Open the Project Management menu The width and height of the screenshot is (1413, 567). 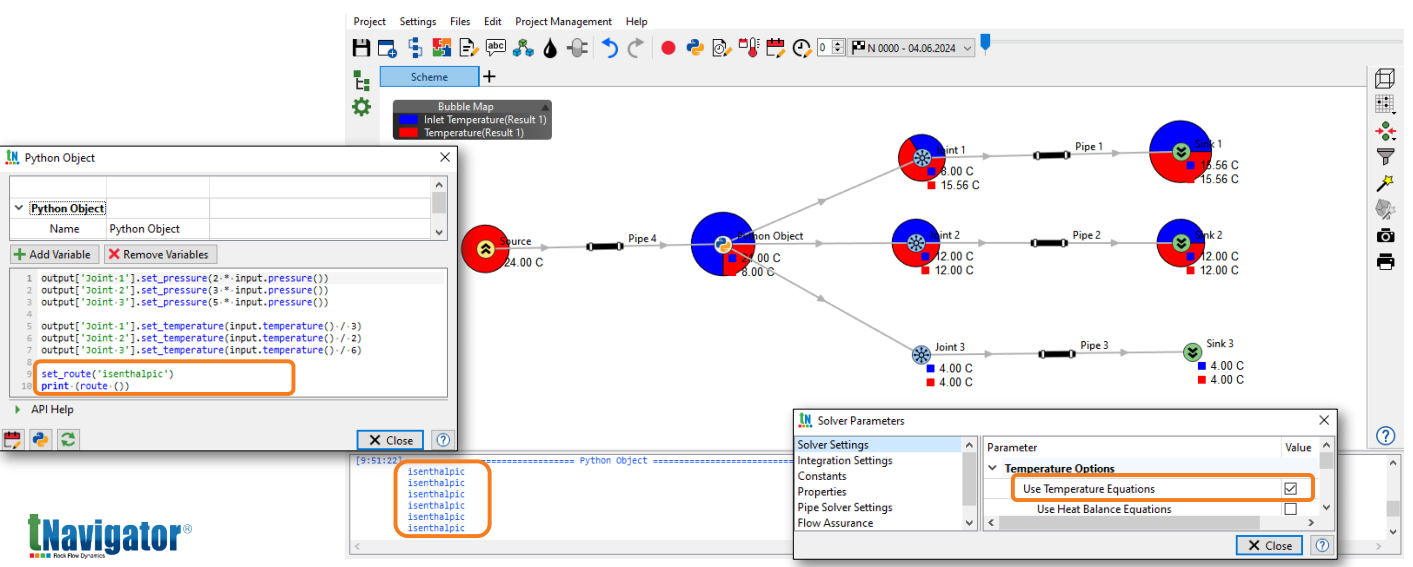tap(563, 21)
